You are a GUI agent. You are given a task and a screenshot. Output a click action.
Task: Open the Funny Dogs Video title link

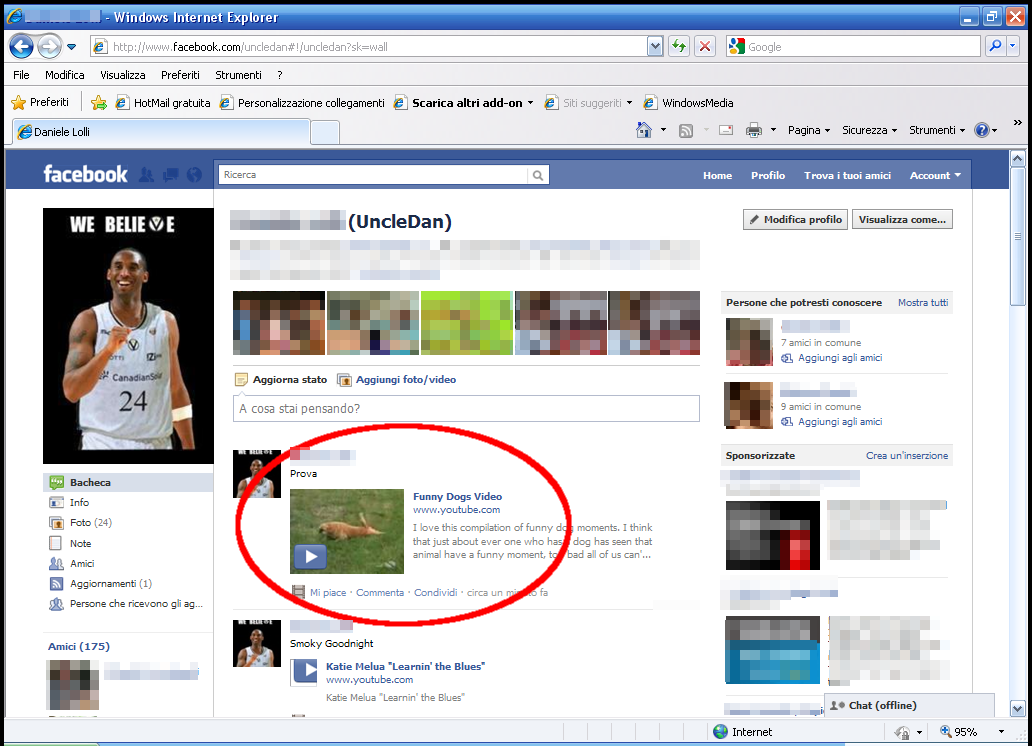pyautogui.click(x=457, y=496)
